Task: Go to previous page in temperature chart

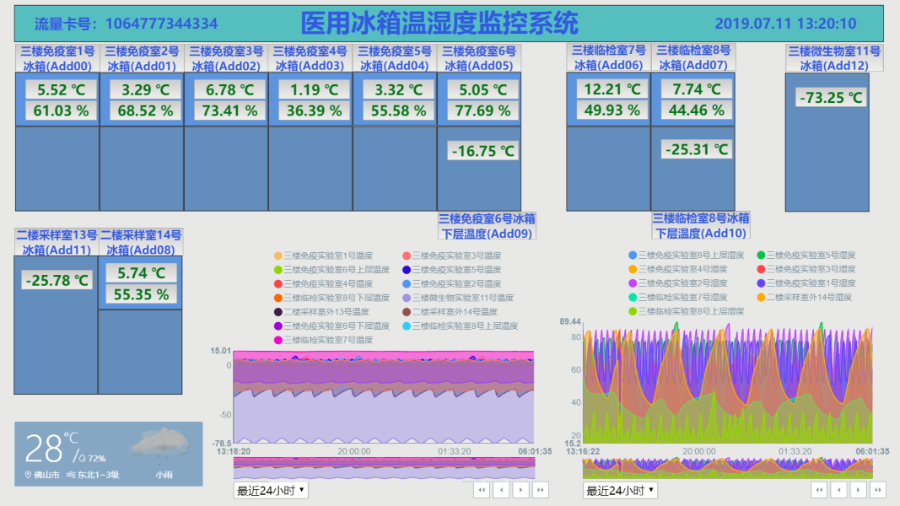Action: pyautogui.click(x=501, y=490)
